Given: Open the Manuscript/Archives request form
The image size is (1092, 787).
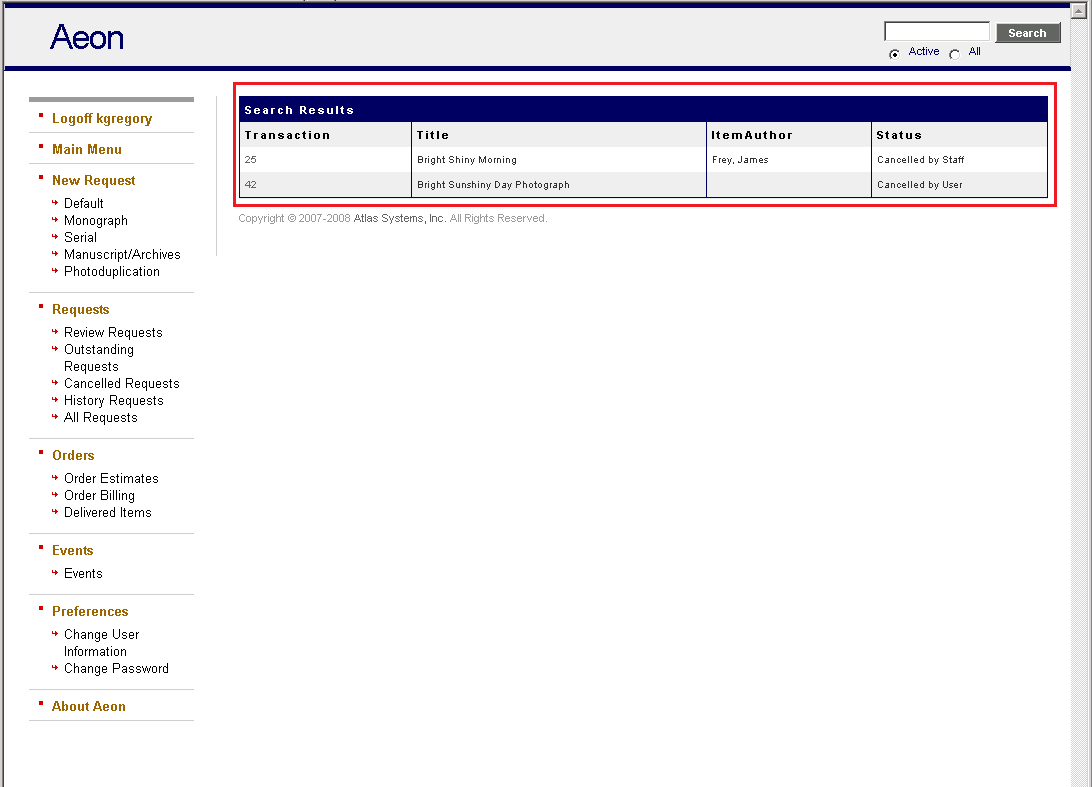Looking at the screenshot, I should [122, 254].
